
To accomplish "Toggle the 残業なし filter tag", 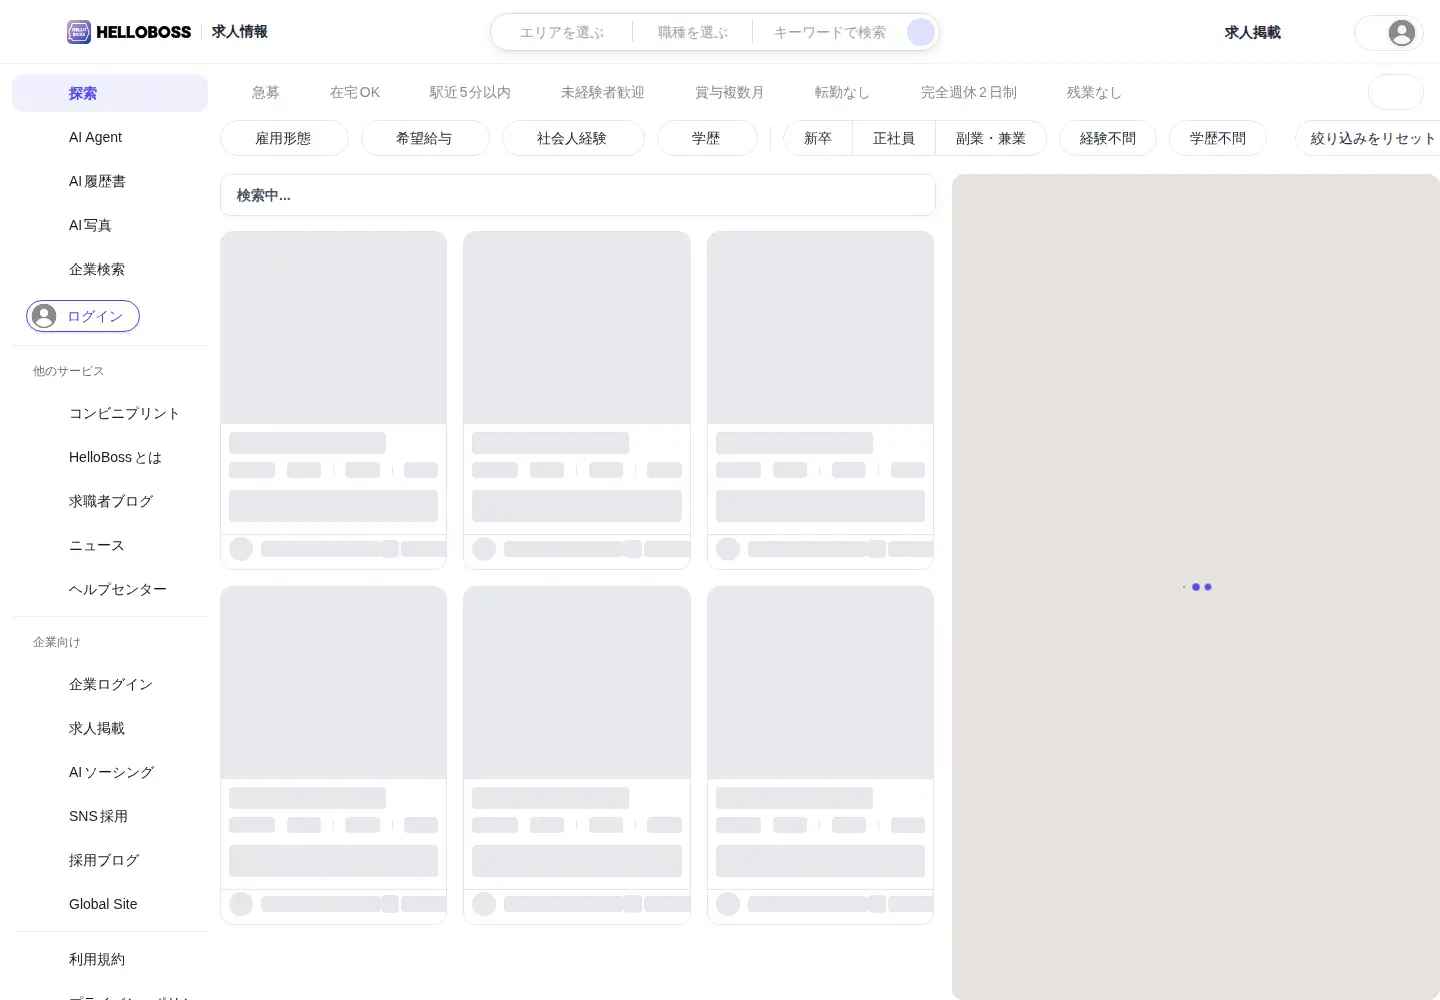I will [1094, 92].
